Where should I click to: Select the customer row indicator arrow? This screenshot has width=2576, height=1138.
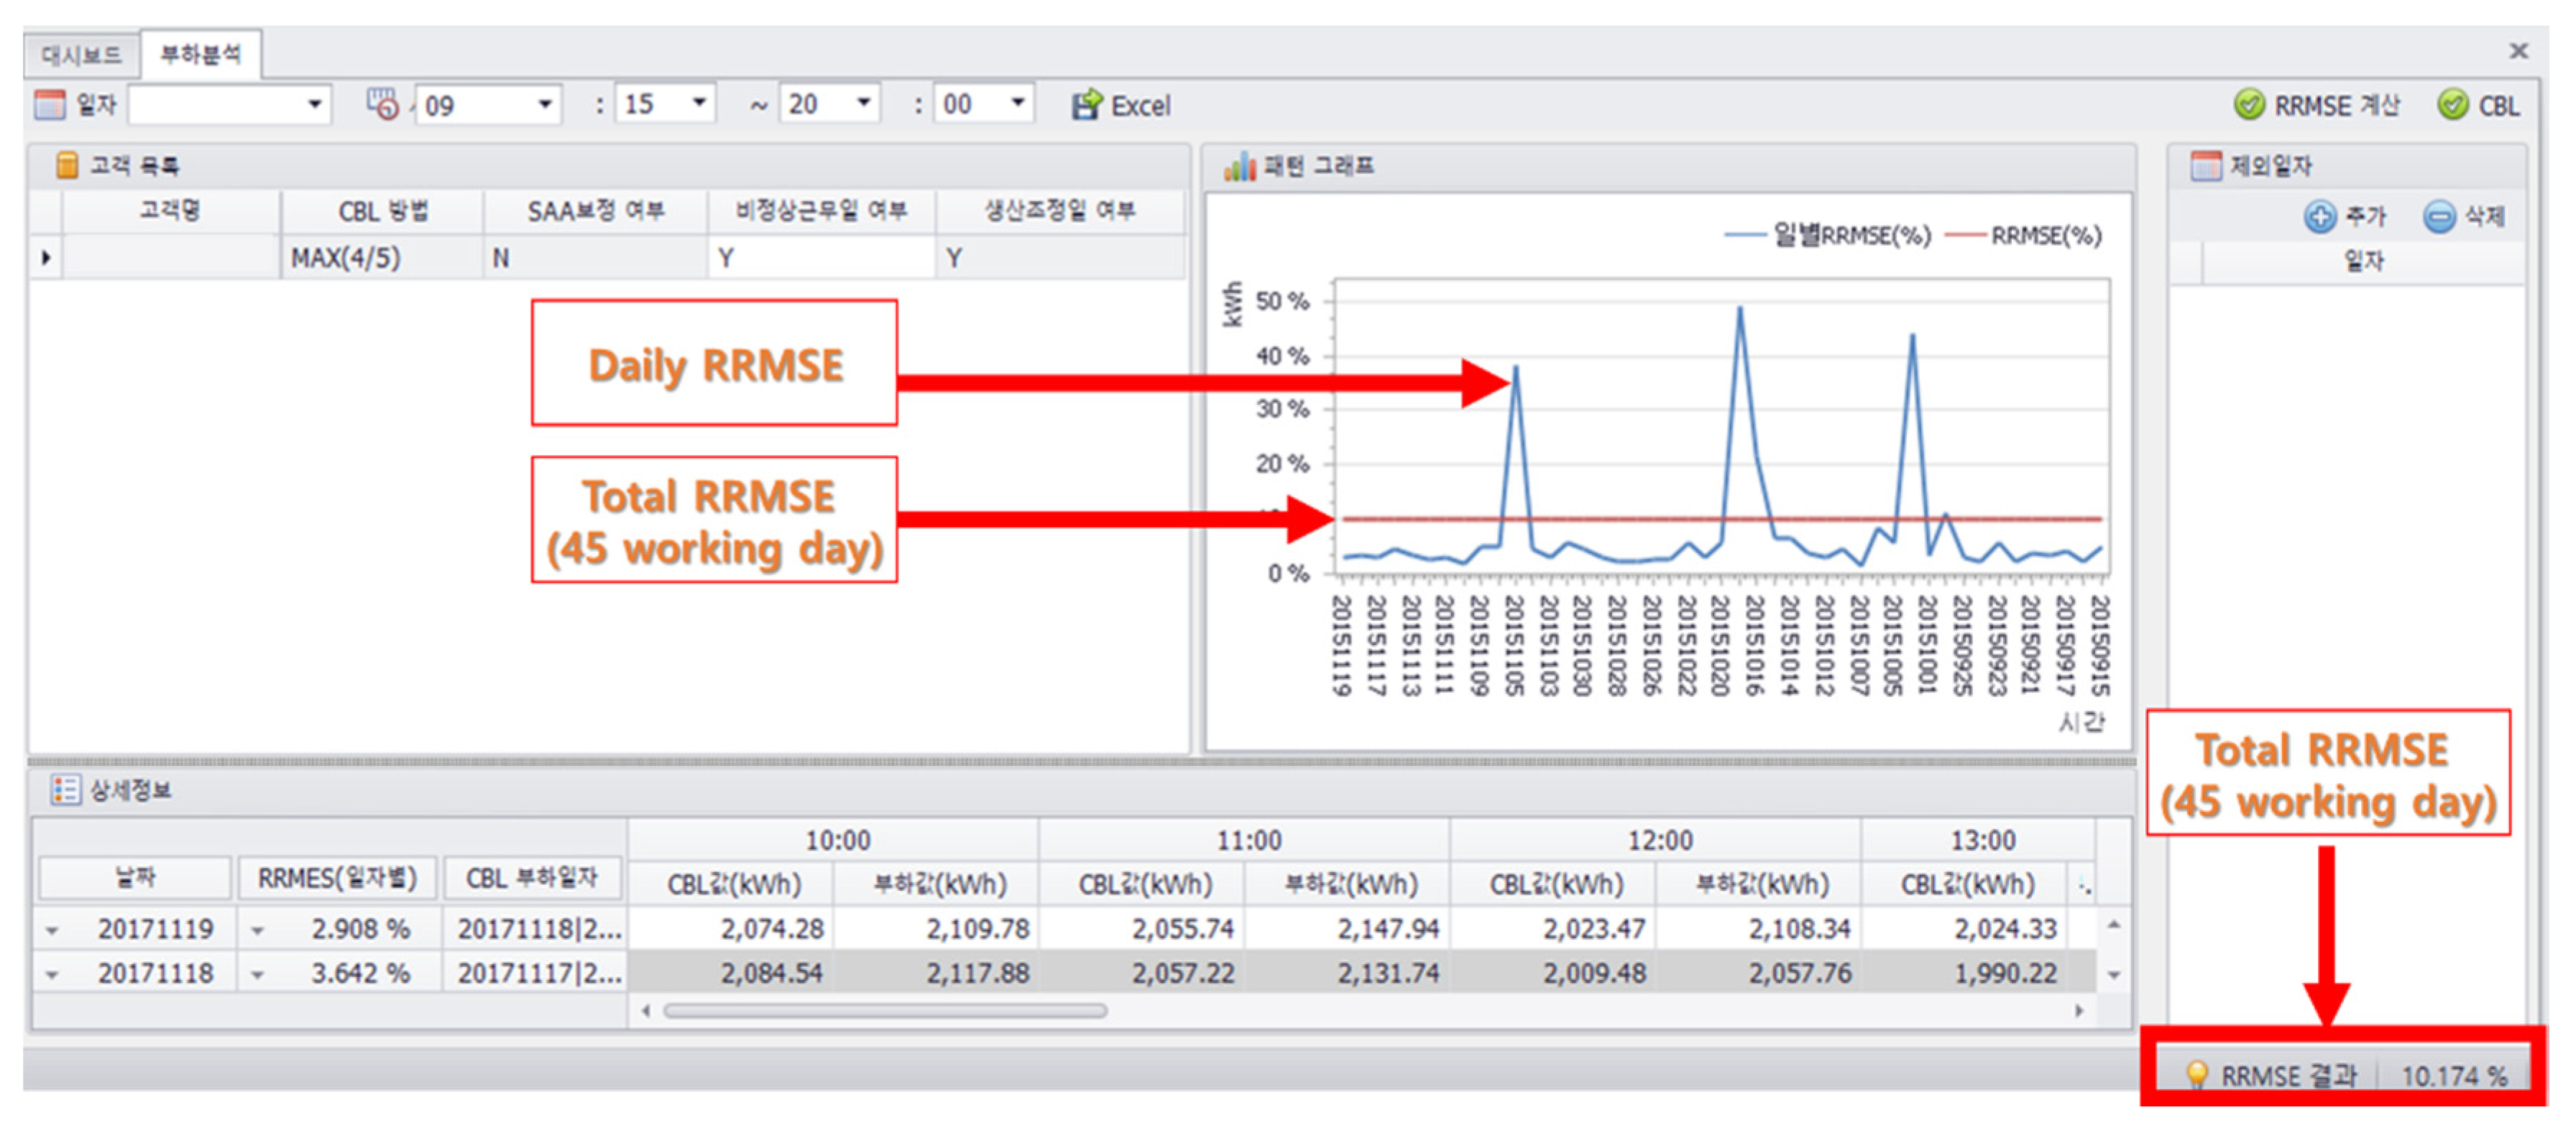[x=46, y=258]
